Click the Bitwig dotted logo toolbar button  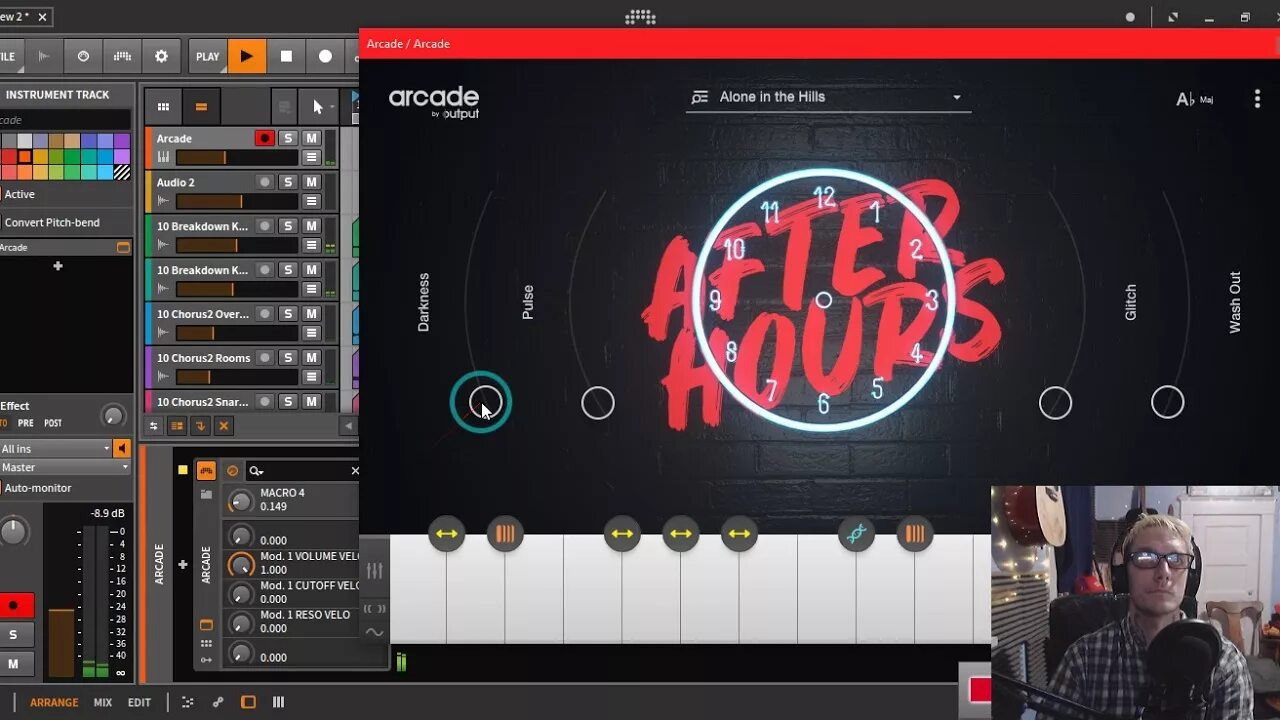[122, 56]
